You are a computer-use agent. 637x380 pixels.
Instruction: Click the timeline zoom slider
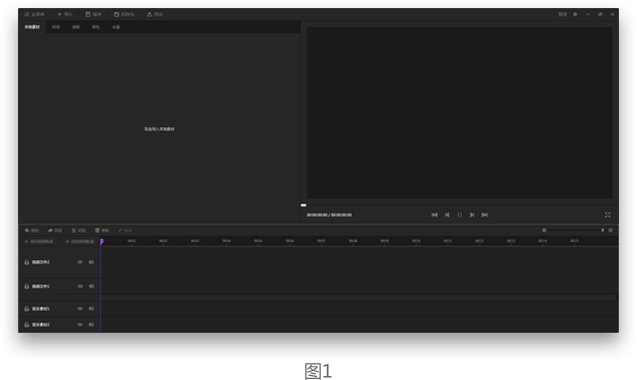coord(577,230)
